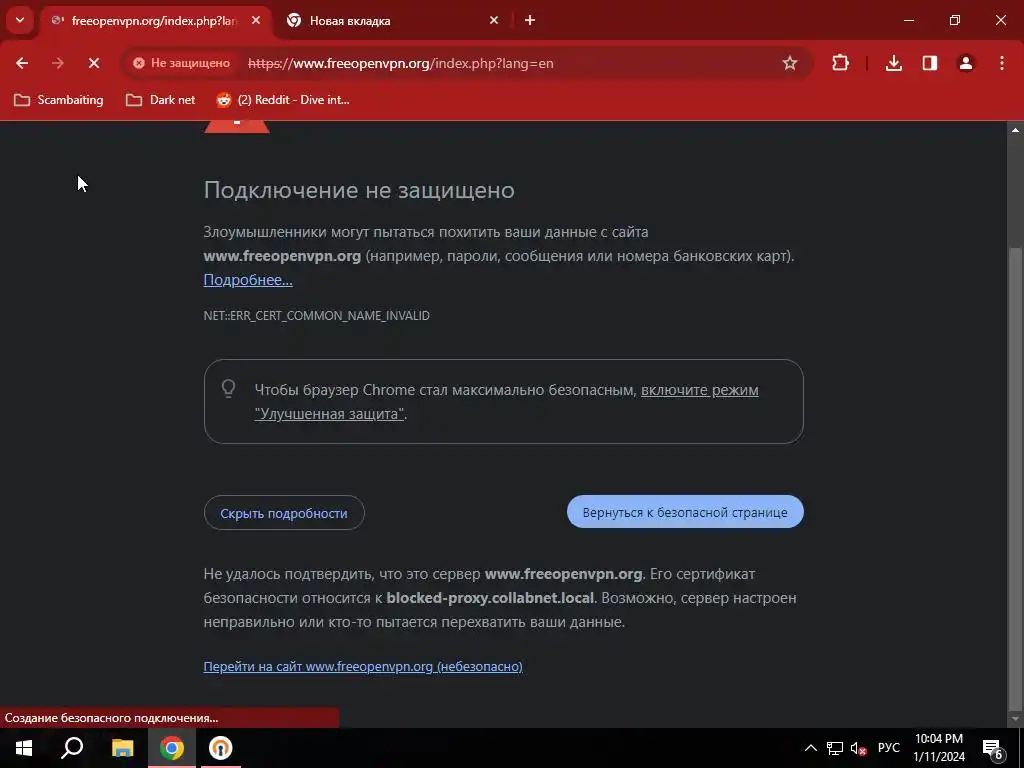Open the Dark net bookmarks folder
Viewport: 1024px width, 768px height.
coord(161,100)
